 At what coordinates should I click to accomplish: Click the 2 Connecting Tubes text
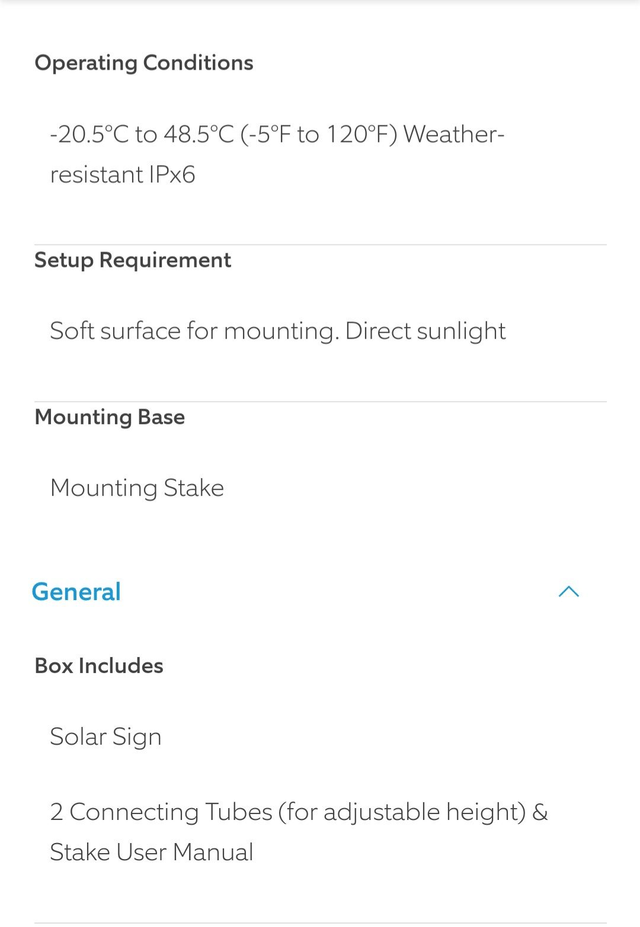click(160, 812)
